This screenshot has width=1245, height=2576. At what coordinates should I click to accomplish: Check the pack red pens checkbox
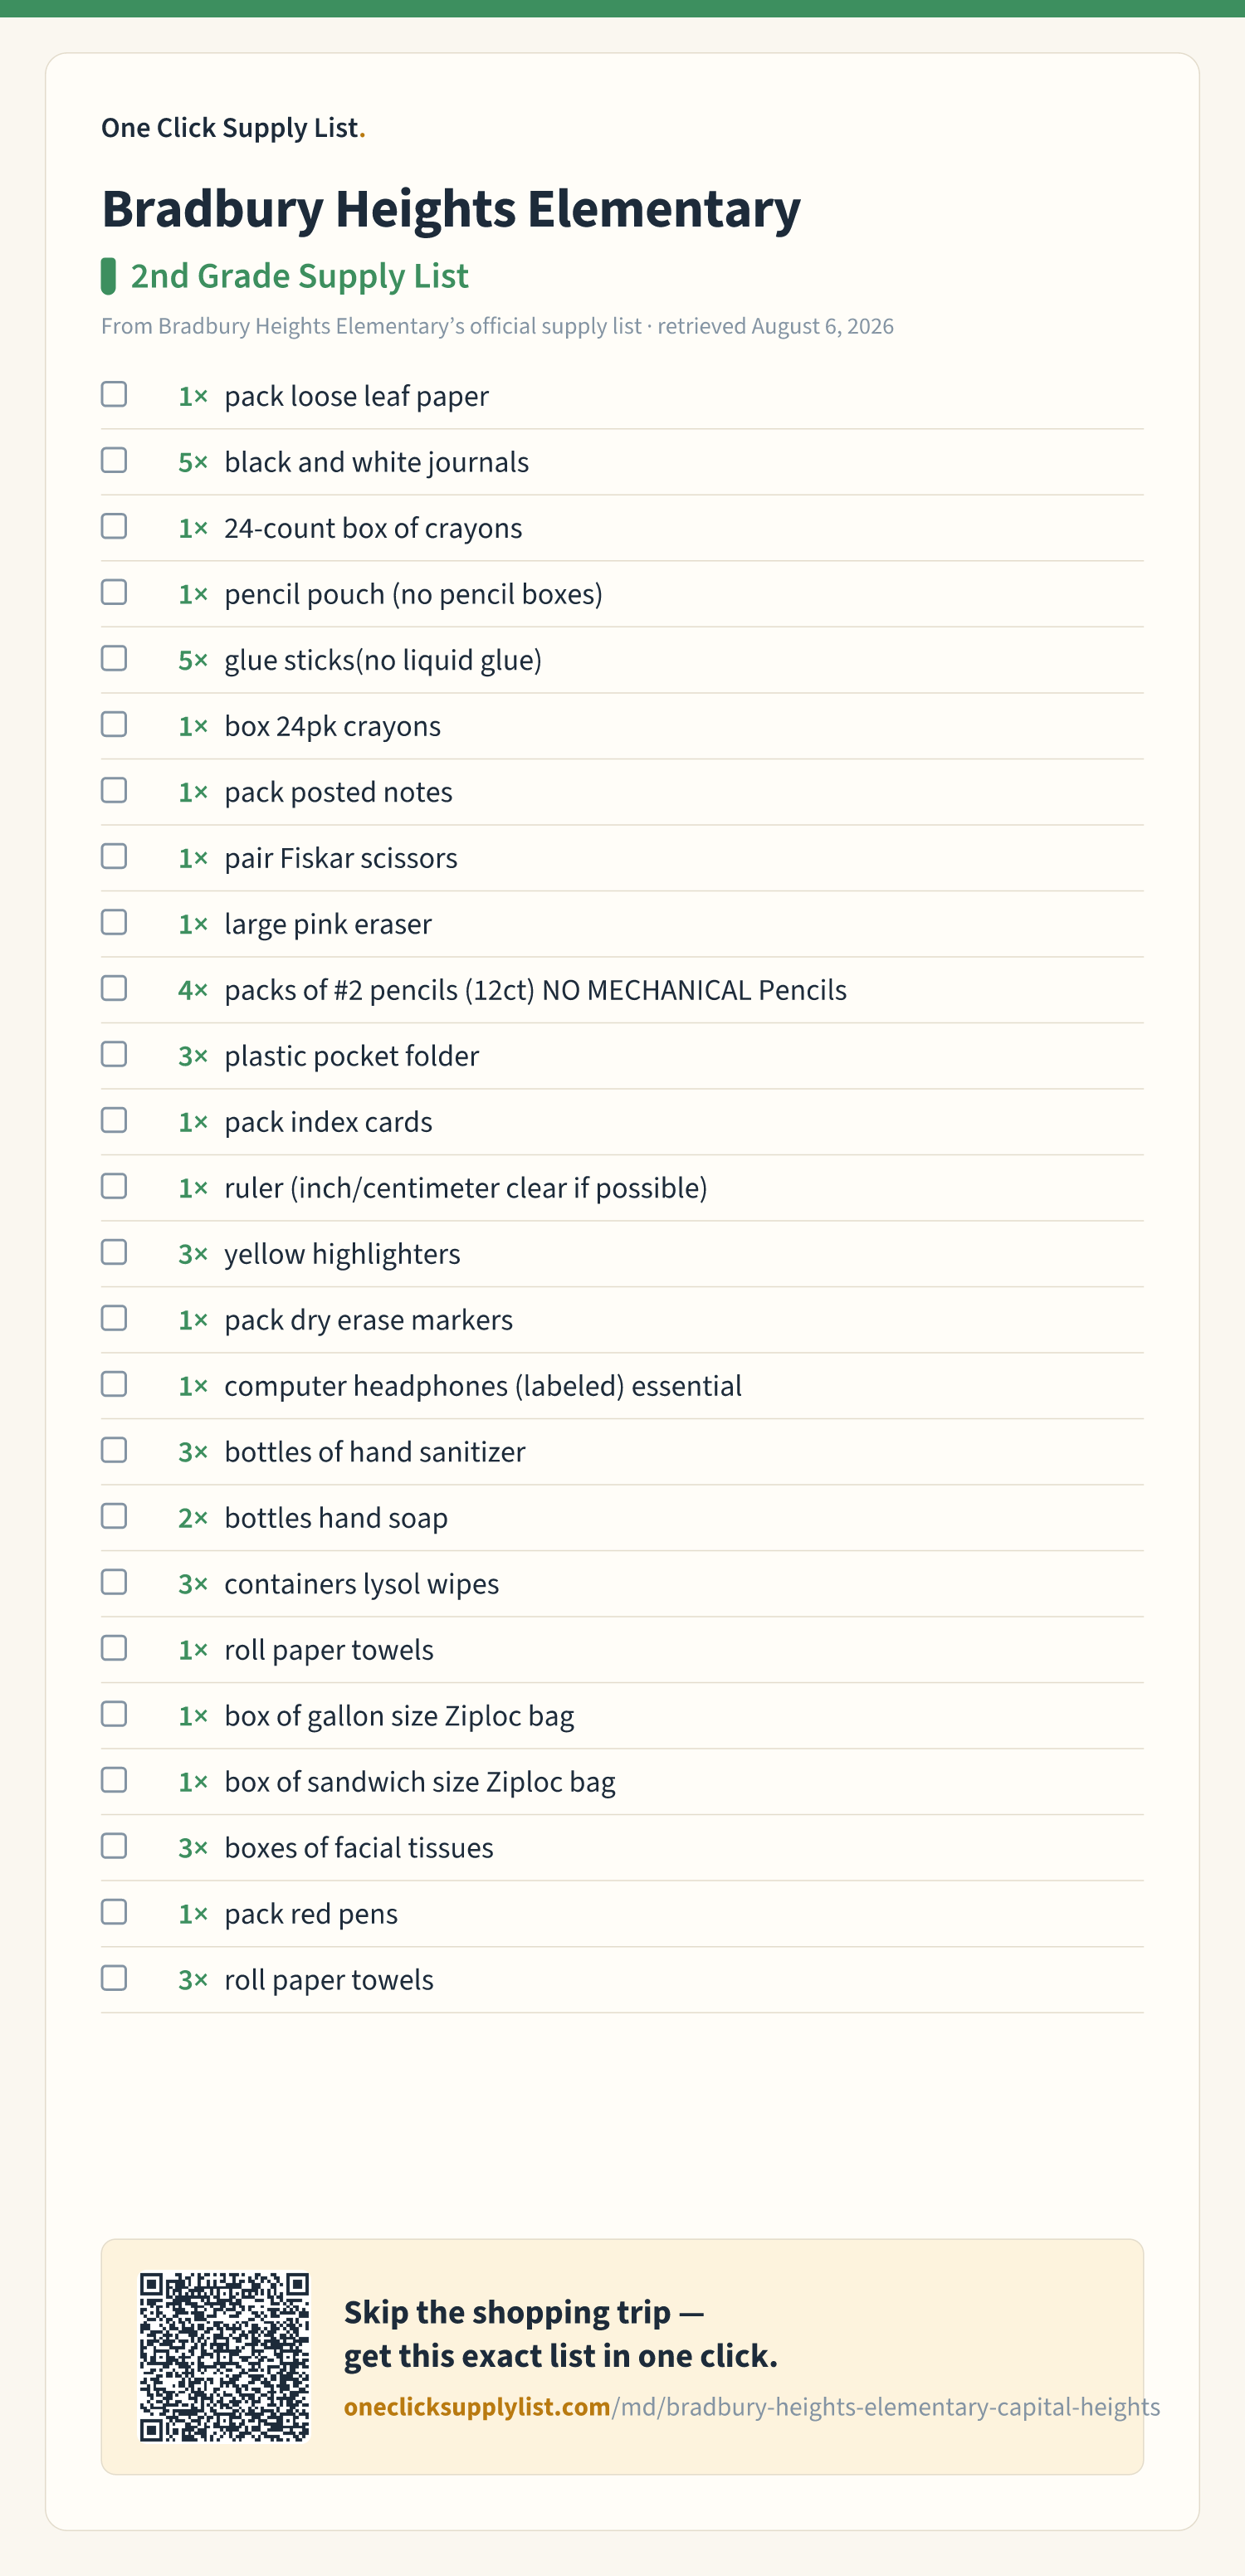[x=114, y=1912]
